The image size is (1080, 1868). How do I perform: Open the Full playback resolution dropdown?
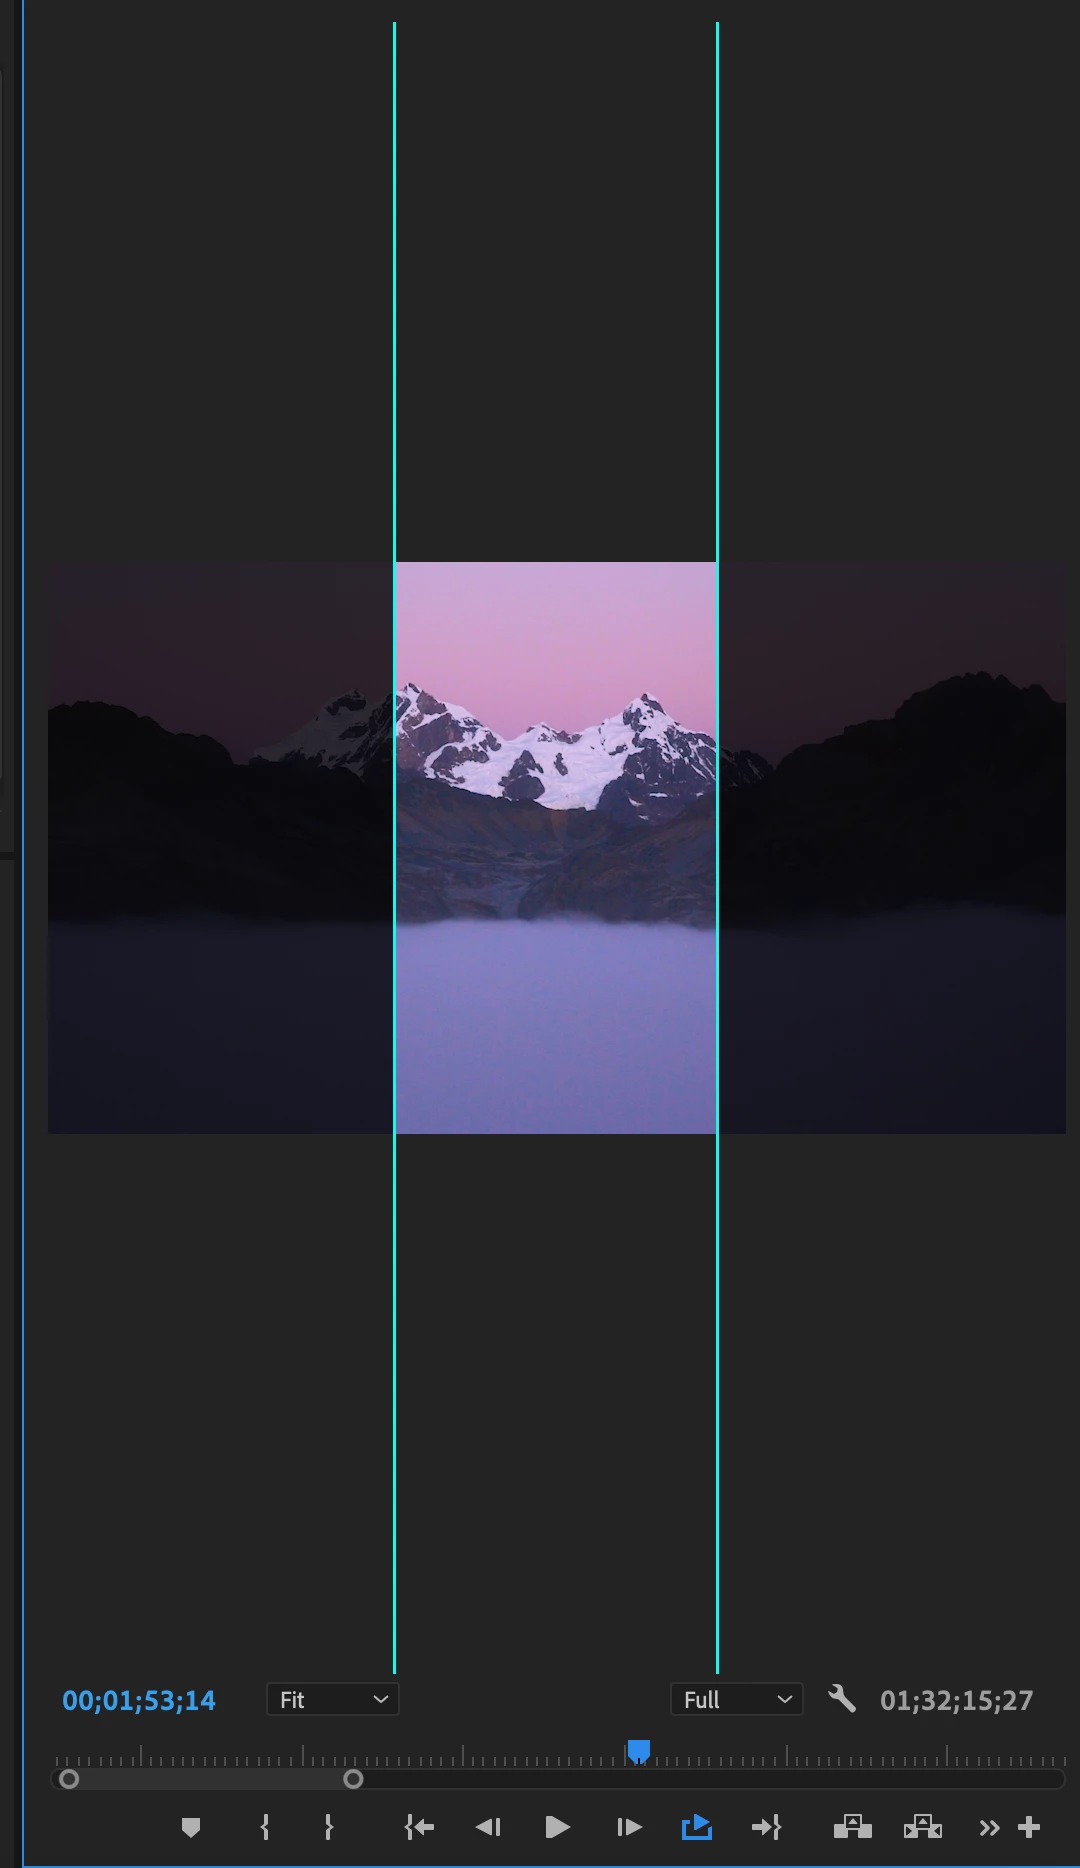coord(737,1700)
